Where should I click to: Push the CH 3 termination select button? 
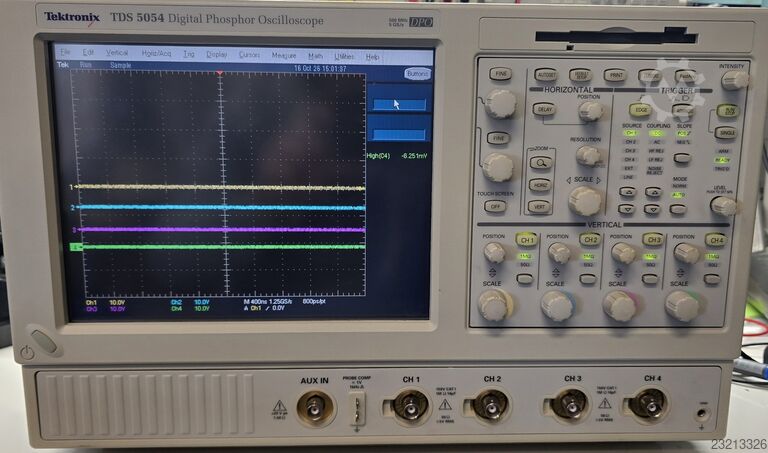tap(650, 279)
